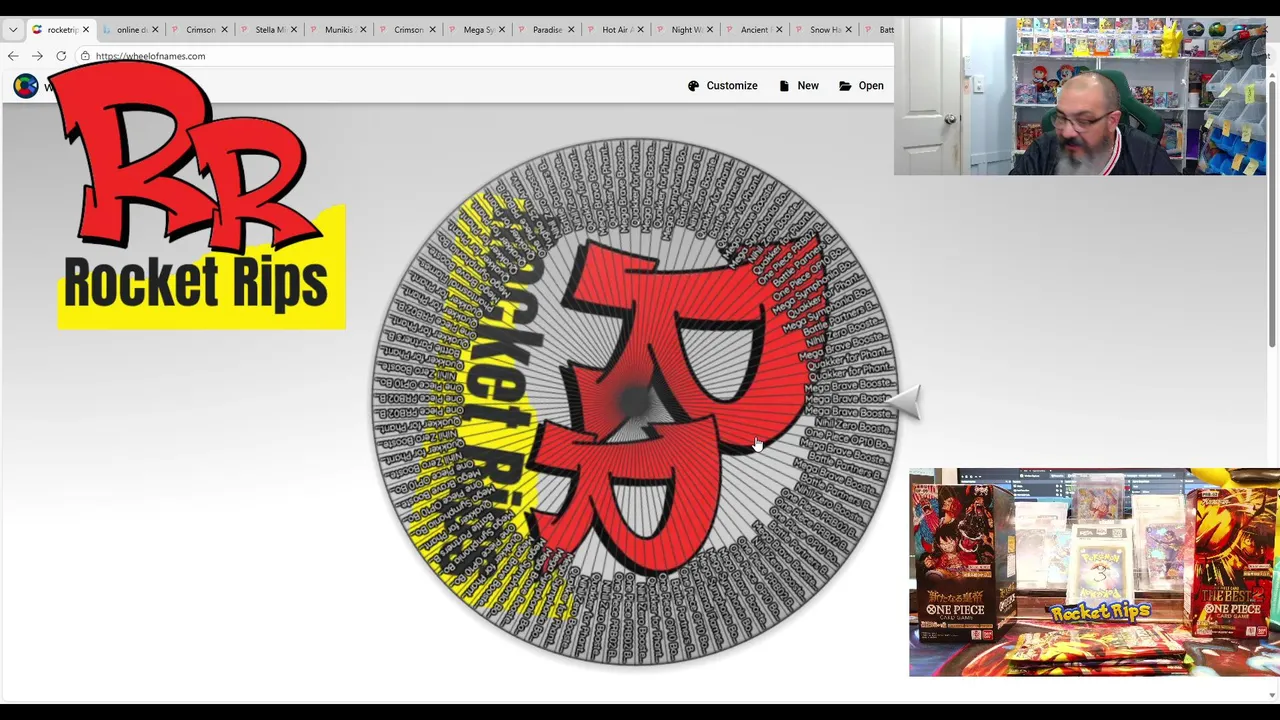
Task: Open a saved wheel with Open
Action: (x=861, y=86)
